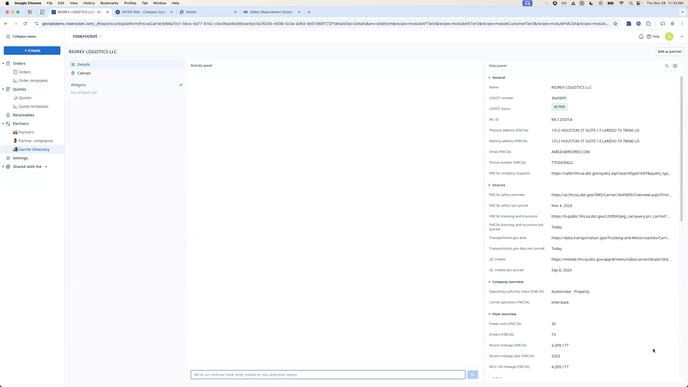
Task: Open Chrome extensions puzzle icon
Action: pyautogui.click(x=648, y=24)
